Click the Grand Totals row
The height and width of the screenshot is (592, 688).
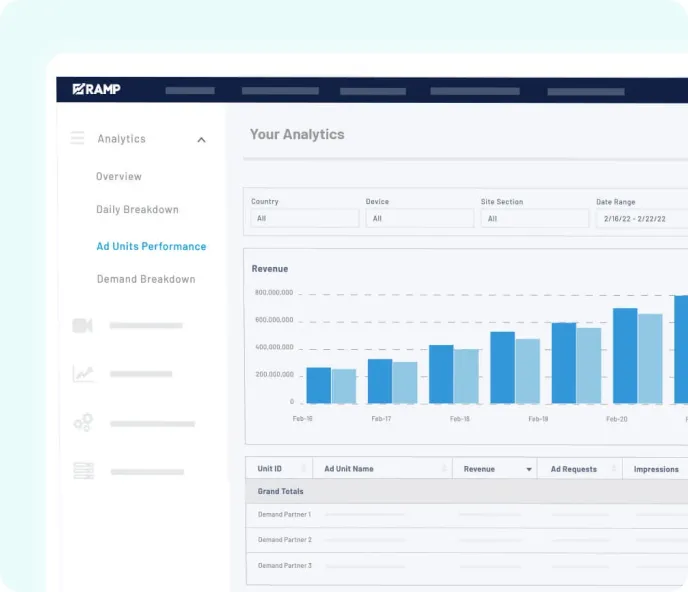point(467,491)
